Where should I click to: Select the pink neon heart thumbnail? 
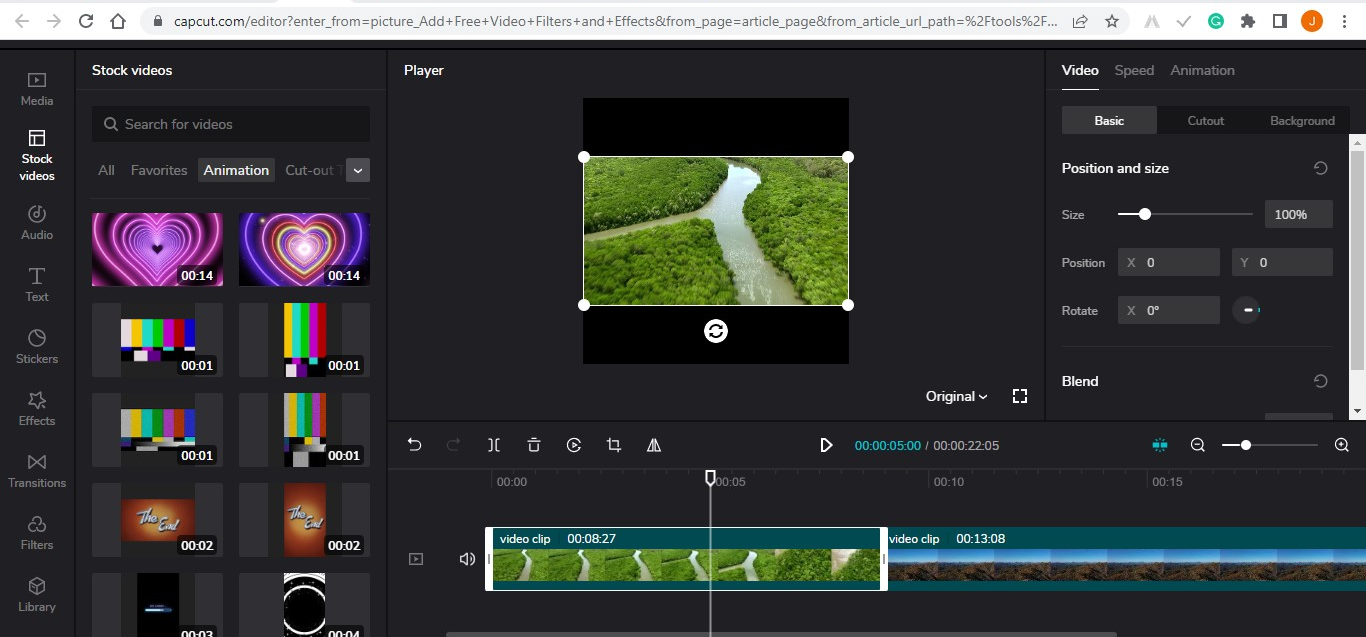157,249
